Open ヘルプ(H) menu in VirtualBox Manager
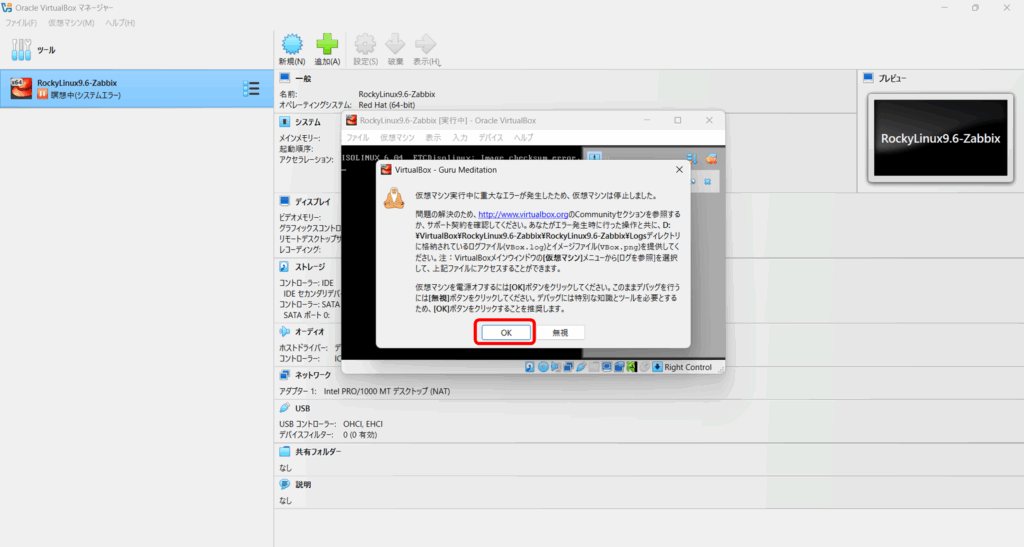 pyautogui.click(x=120, y=23)
